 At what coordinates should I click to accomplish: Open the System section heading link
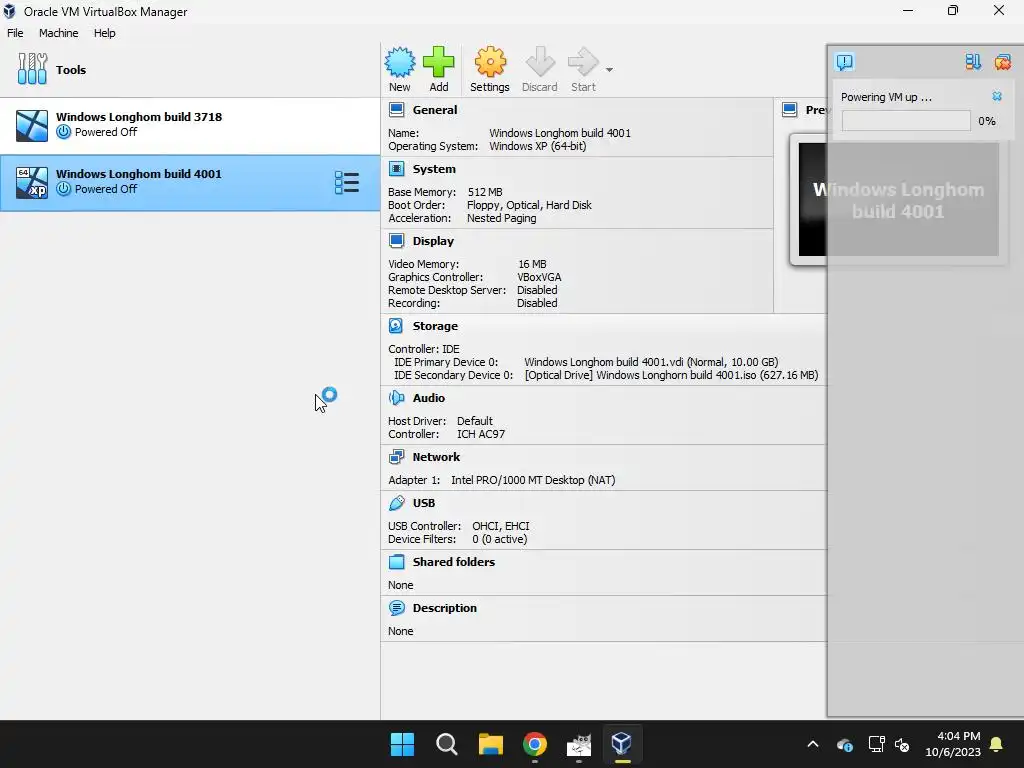434,169
